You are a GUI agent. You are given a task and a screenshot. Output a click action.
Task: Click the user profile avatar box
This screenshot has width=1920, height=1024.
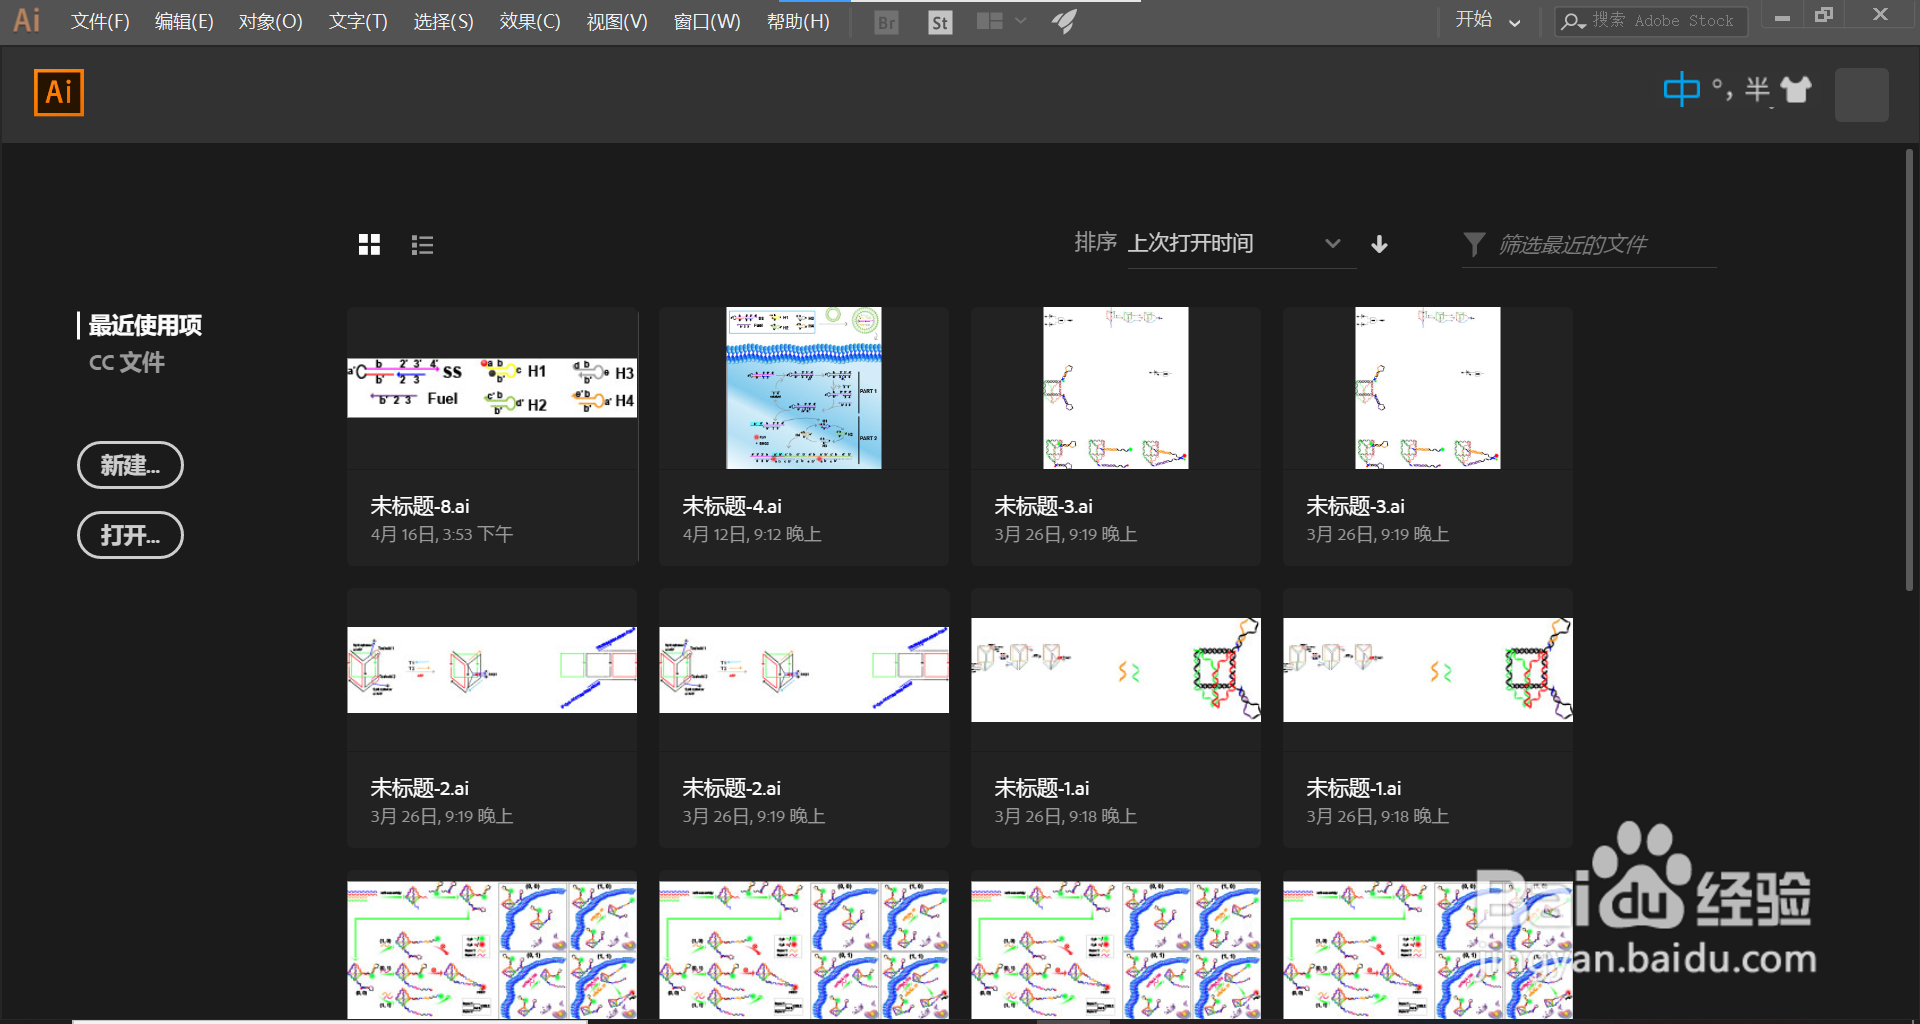pyautogui.click(x=1862, y=95)
